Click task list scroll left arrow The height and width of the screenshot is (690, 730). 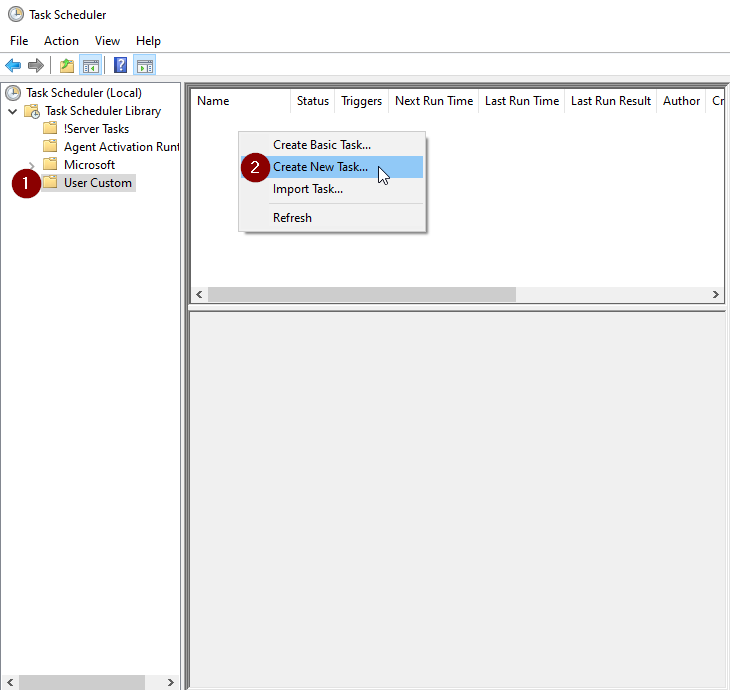pos(199,294)
